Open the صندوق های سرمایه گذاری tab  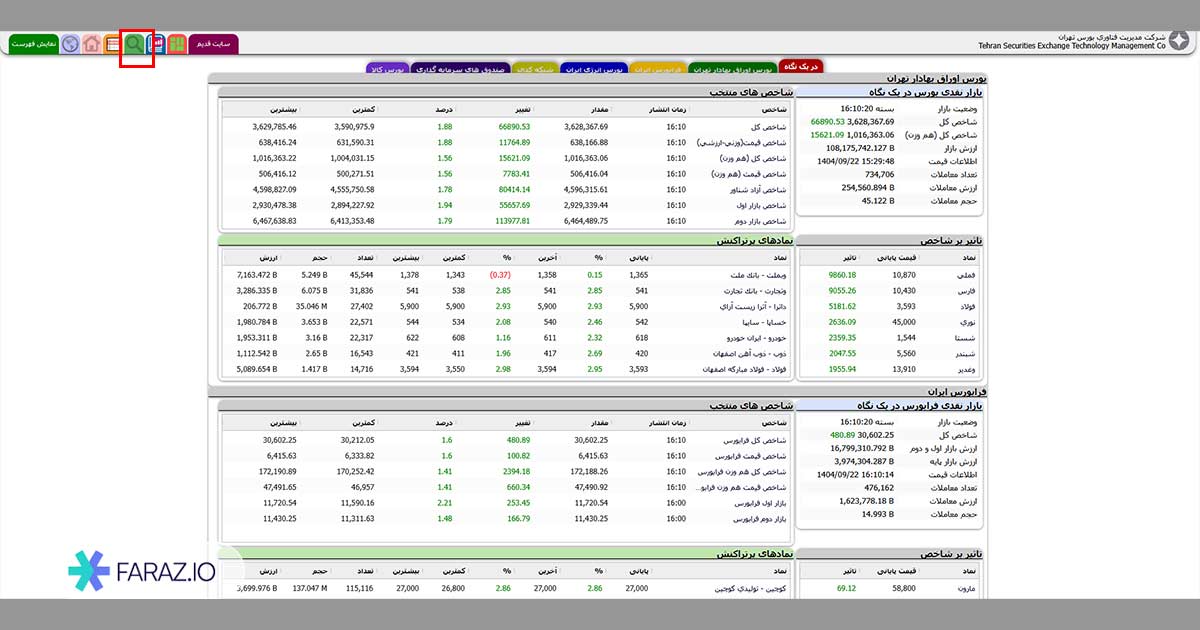point(460,69)
